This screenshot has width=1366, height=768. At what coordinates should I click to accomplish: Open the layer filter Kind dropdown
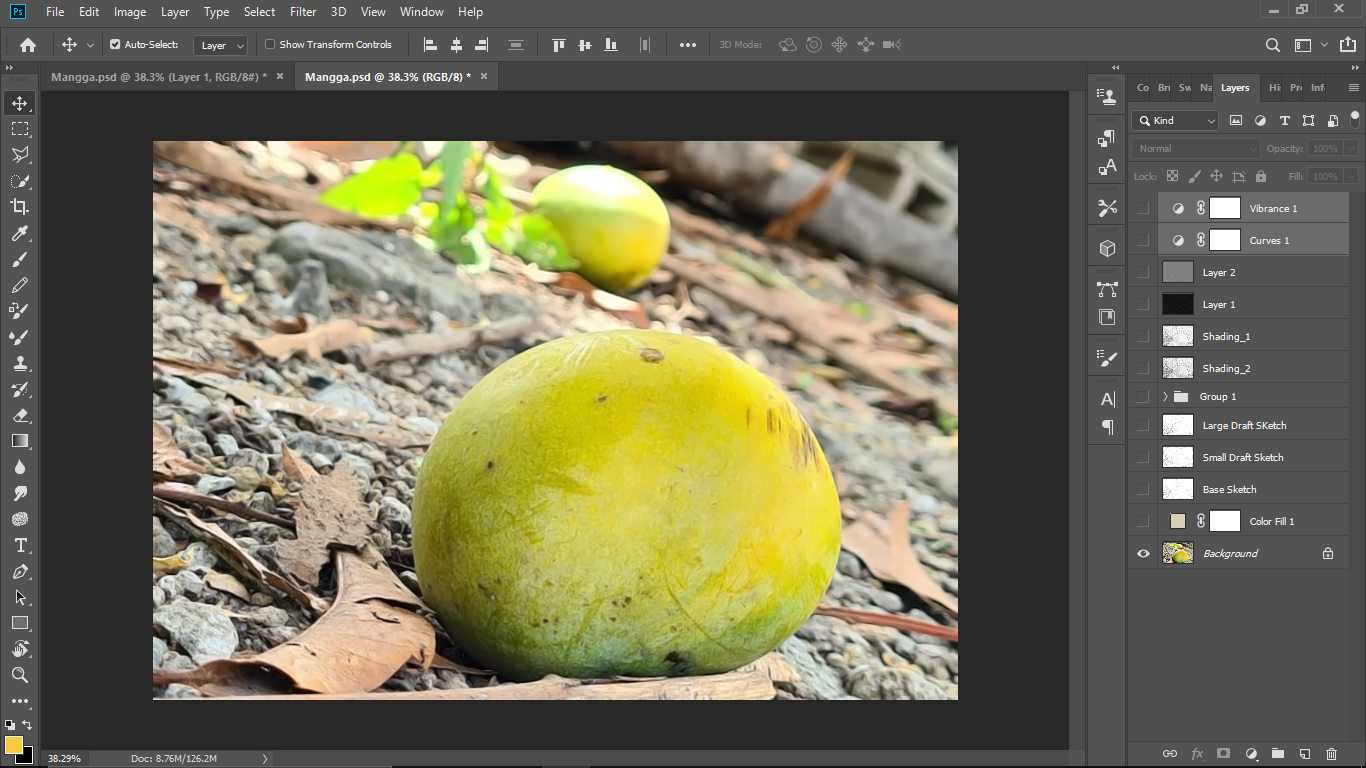[x=1175, y=121]
